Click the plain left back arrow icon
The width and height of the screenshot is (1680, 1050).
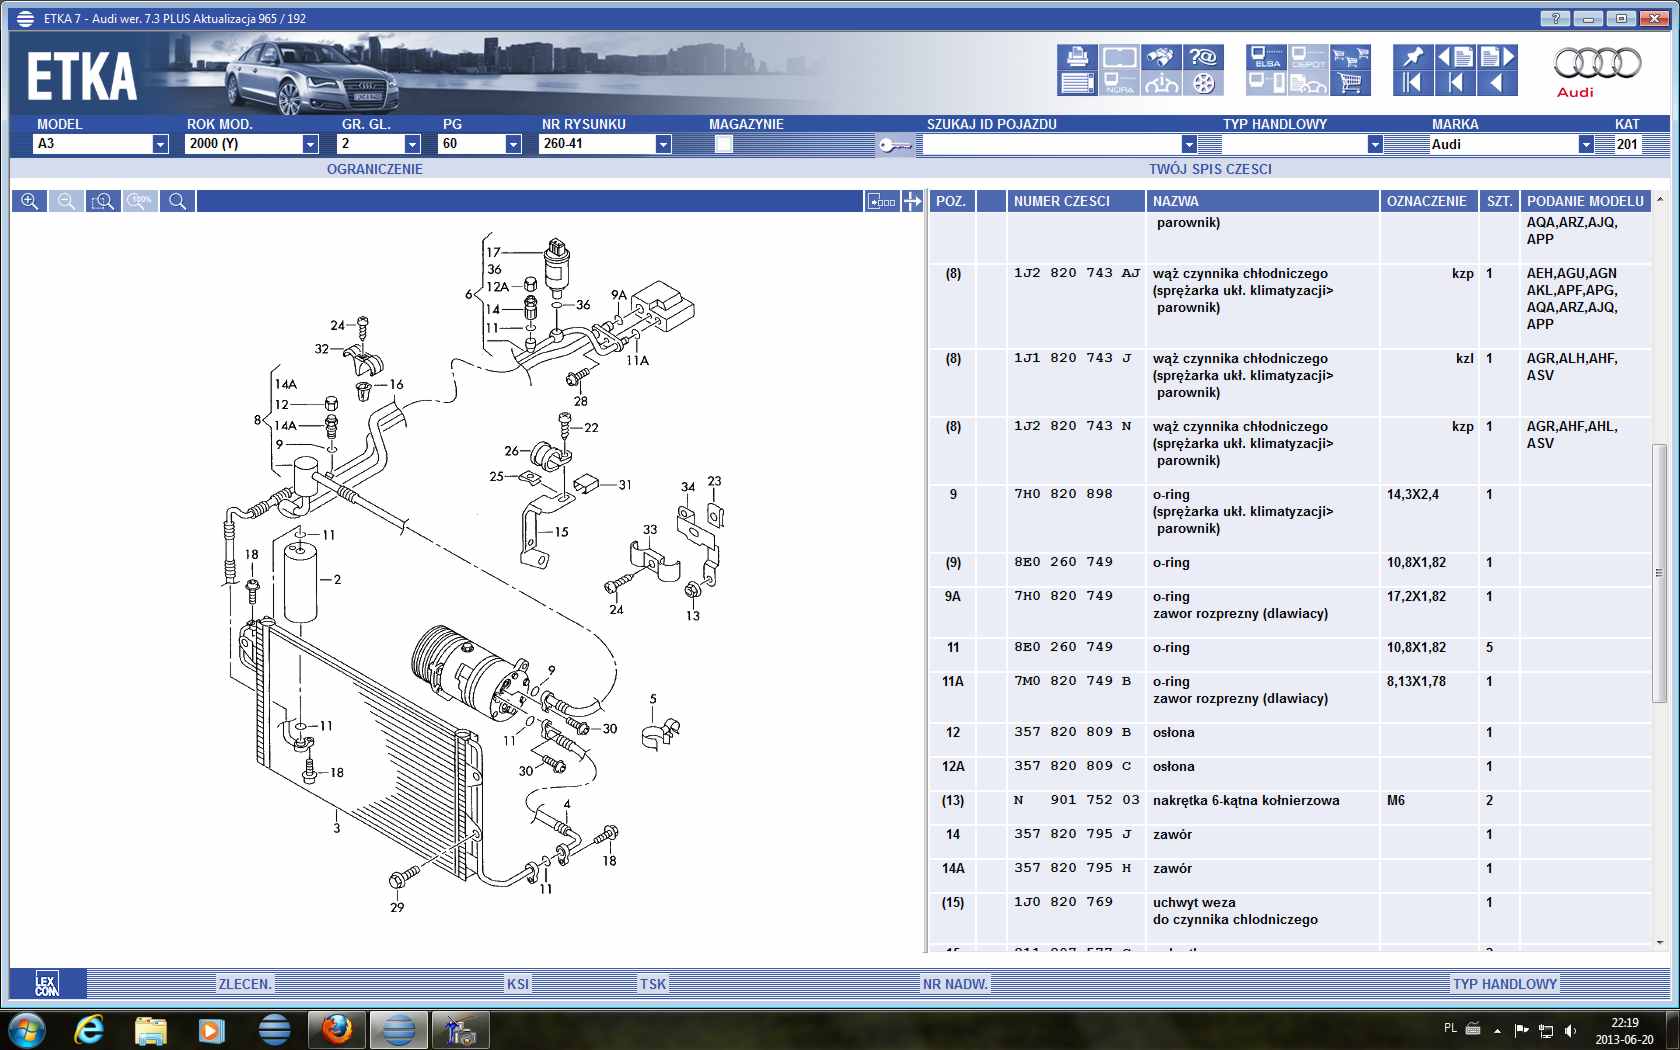tap(1497, 83)
